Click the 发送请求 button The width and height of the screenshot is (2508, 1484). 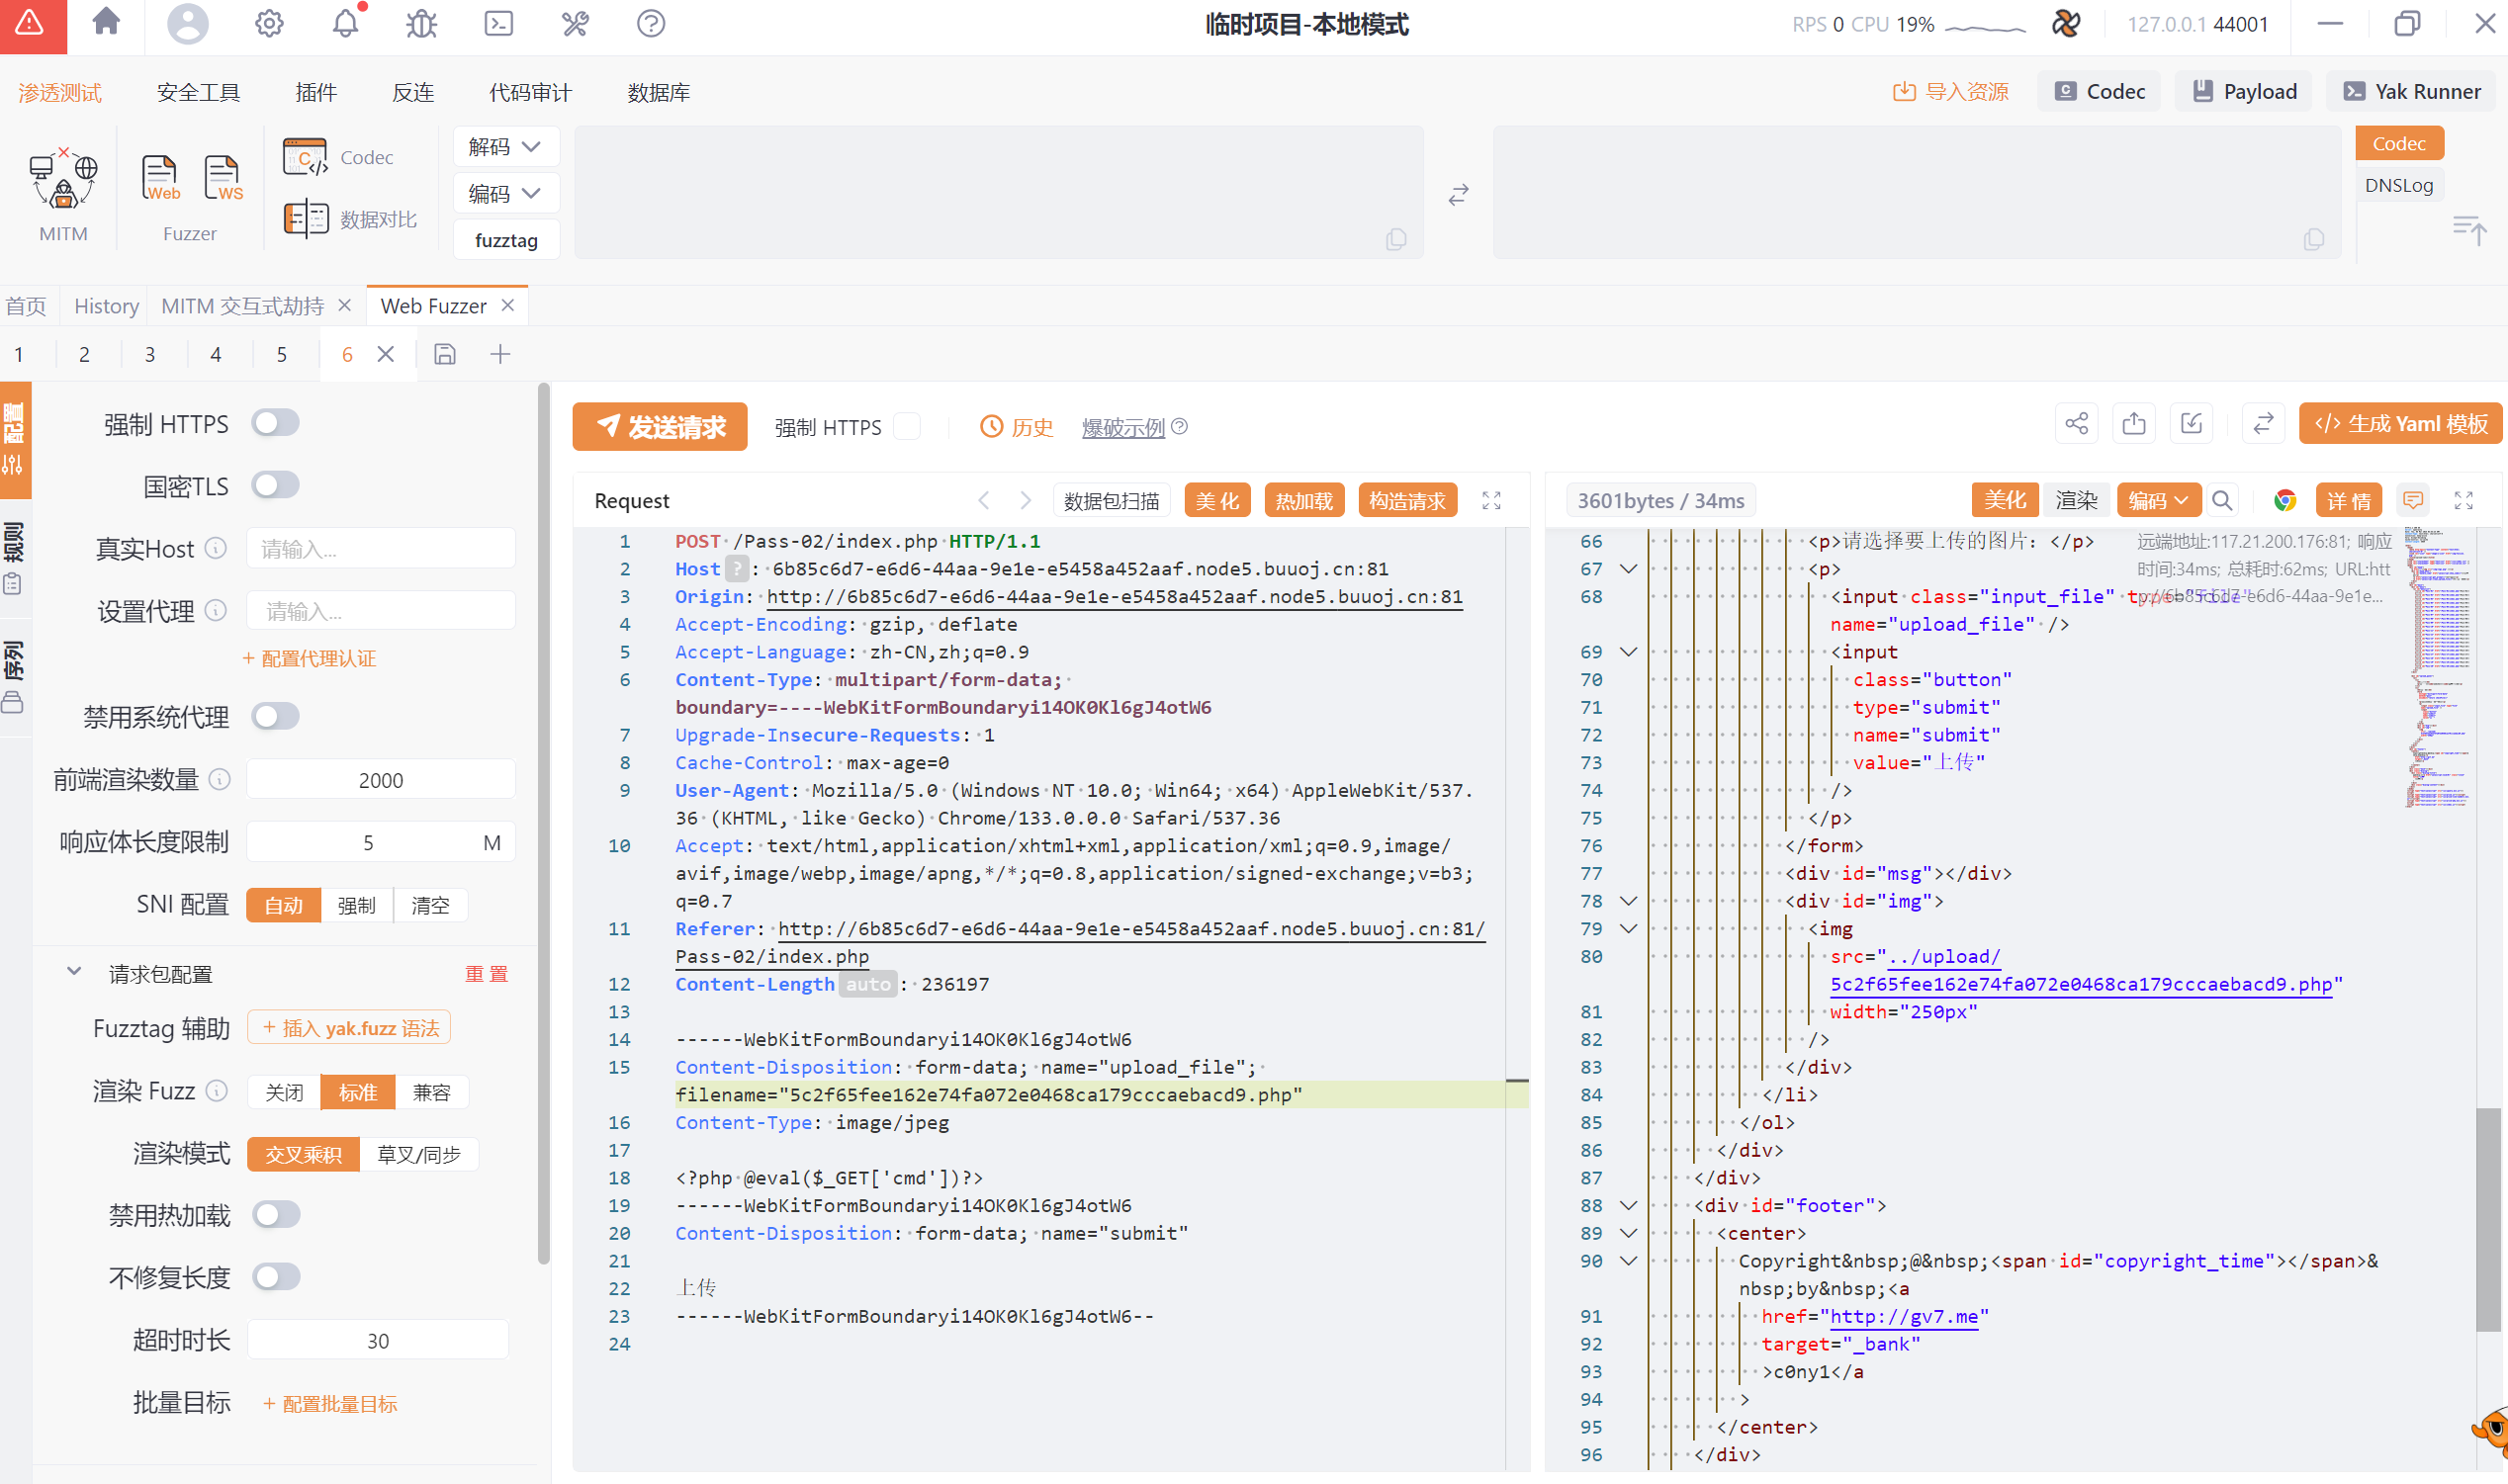(x=660, y=427)
